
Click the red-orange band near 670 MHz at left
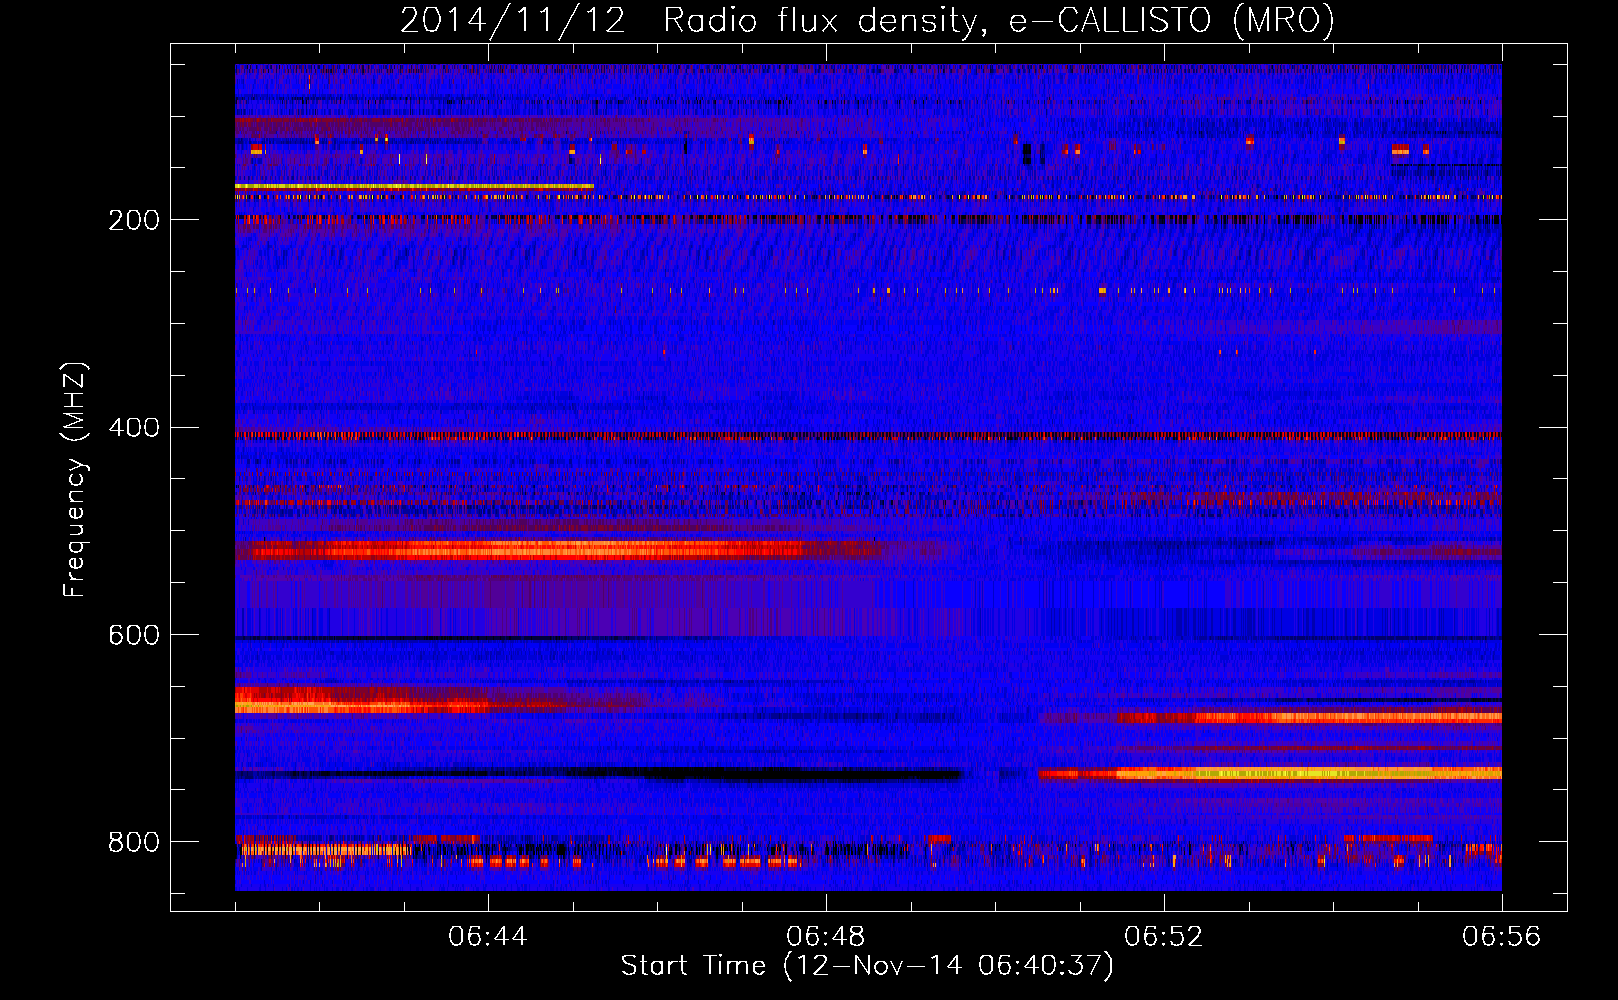[x=440, y=700]
